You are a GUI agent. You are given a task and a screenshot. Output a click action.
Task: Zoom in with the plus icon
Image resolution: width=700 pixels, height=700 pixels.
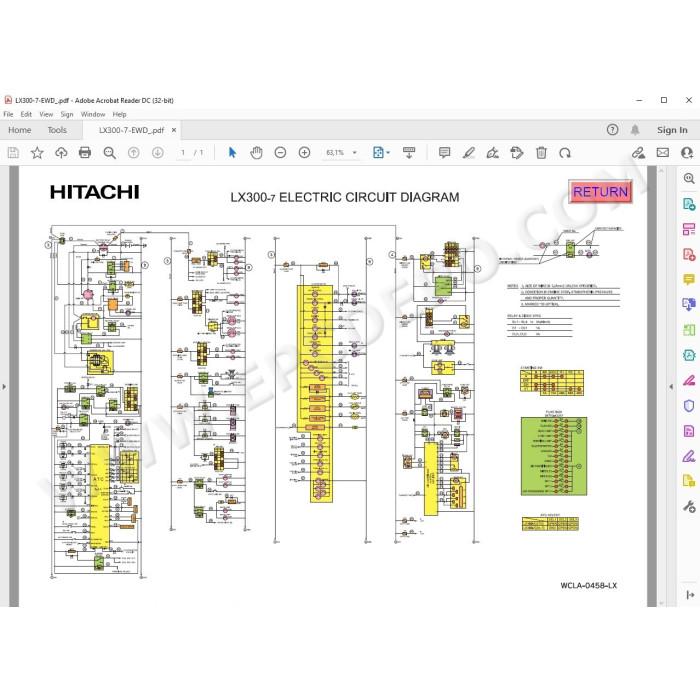pyautogui.click(x=304, y=153)
